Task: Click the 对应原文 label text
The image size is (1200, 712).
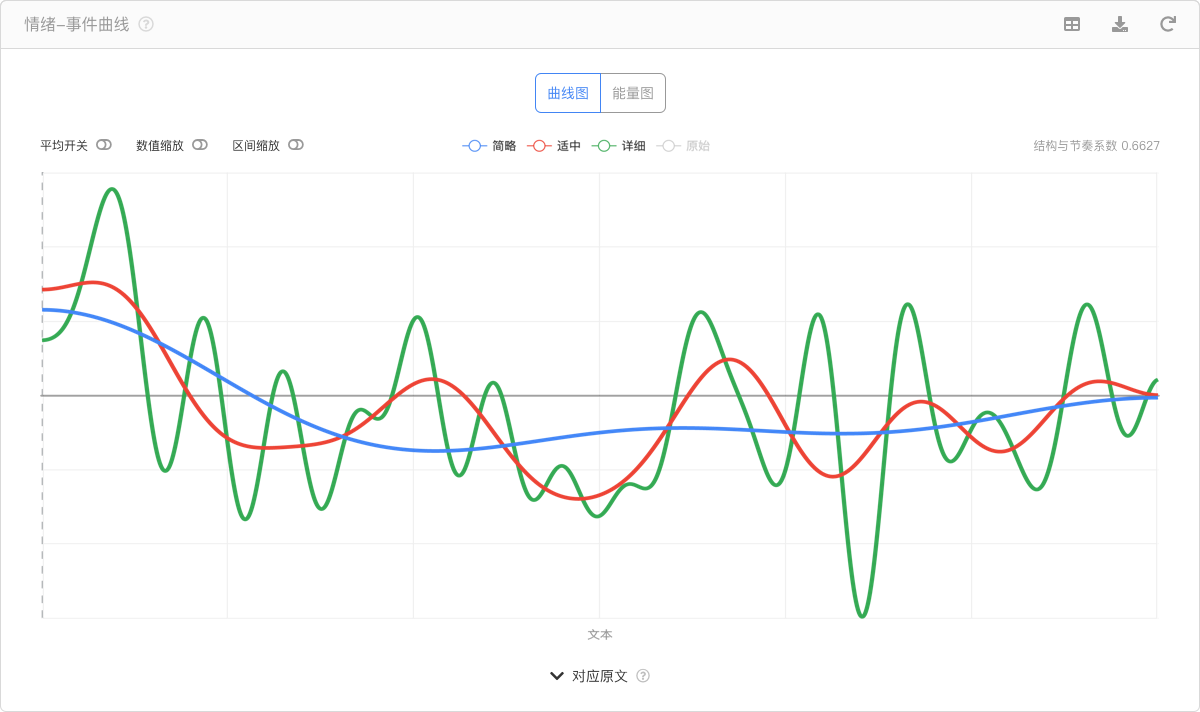Action: click(600, 676)
